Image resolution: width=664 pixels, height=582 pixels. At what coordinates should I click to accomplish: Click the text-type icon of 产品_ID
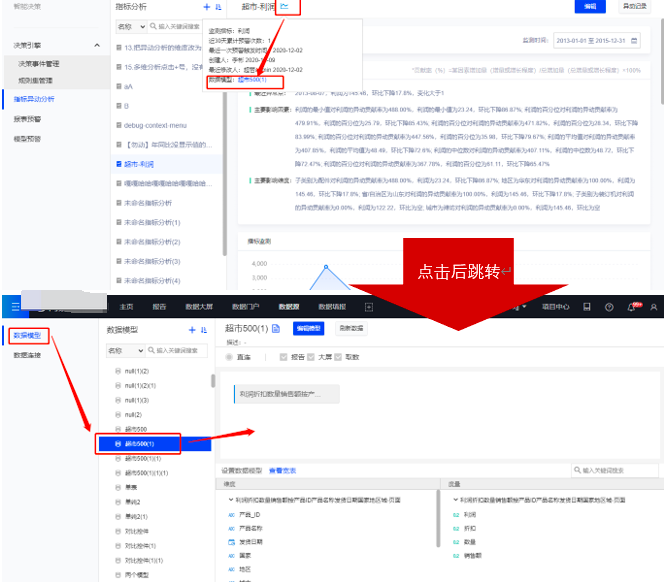click(x=231, y=515)
